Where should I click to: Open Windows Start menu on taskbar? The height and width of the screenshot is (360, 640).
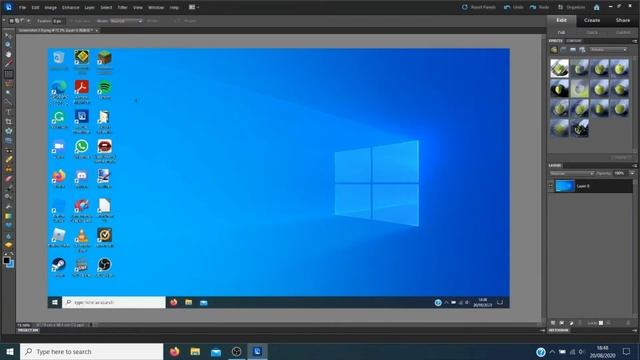point(10,351)
